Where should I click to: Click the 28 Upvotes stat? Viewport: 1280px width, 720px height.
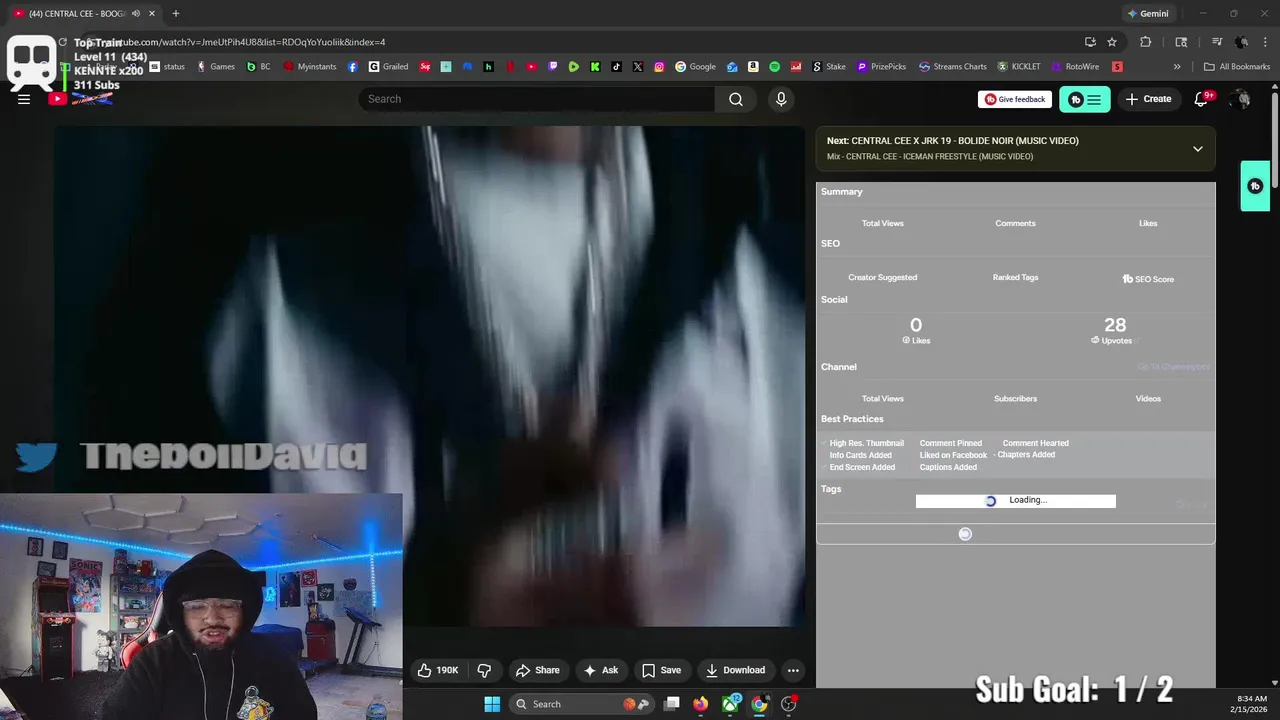click(x=1115, y=330)
